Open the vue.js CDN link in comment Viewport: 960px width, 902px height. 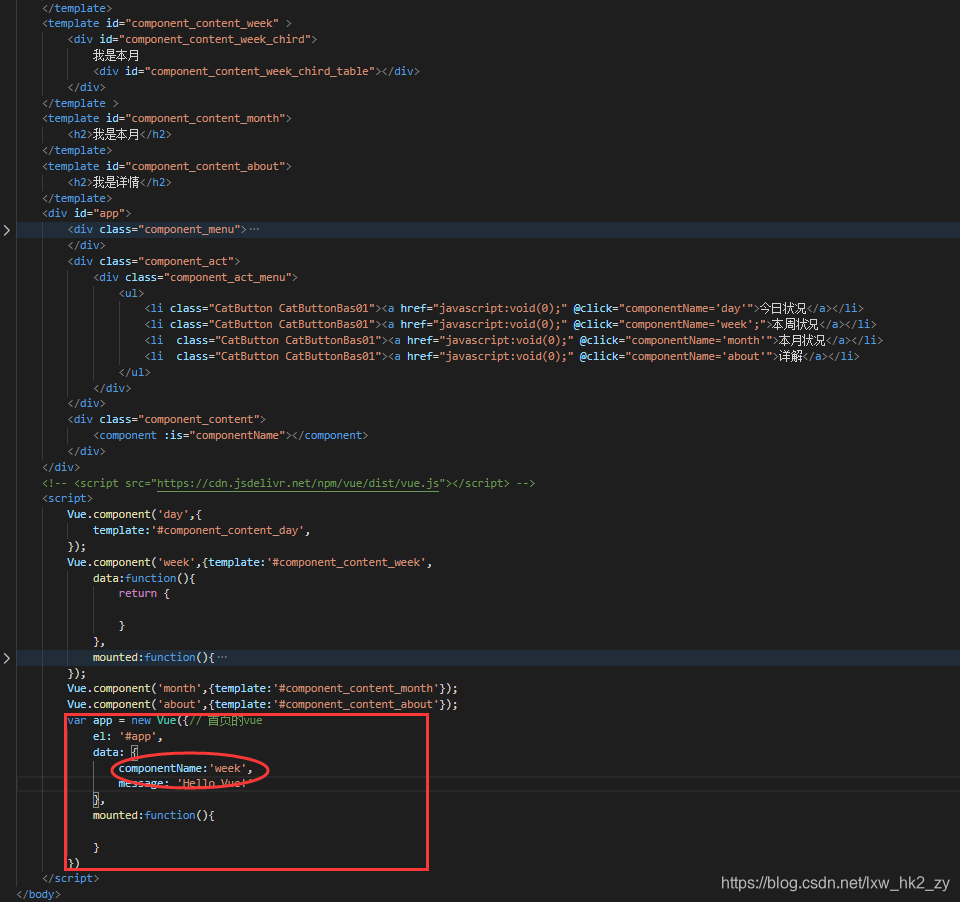[298, 483]
